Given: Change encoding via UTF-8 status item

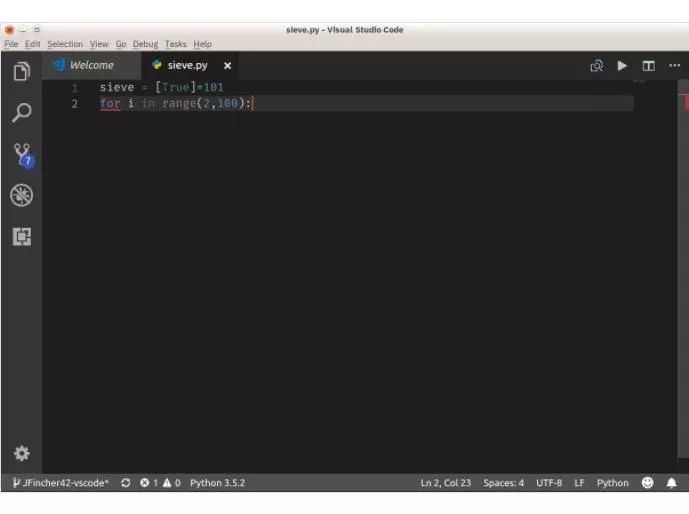Looking at the screenshot, I should (549, 483).
